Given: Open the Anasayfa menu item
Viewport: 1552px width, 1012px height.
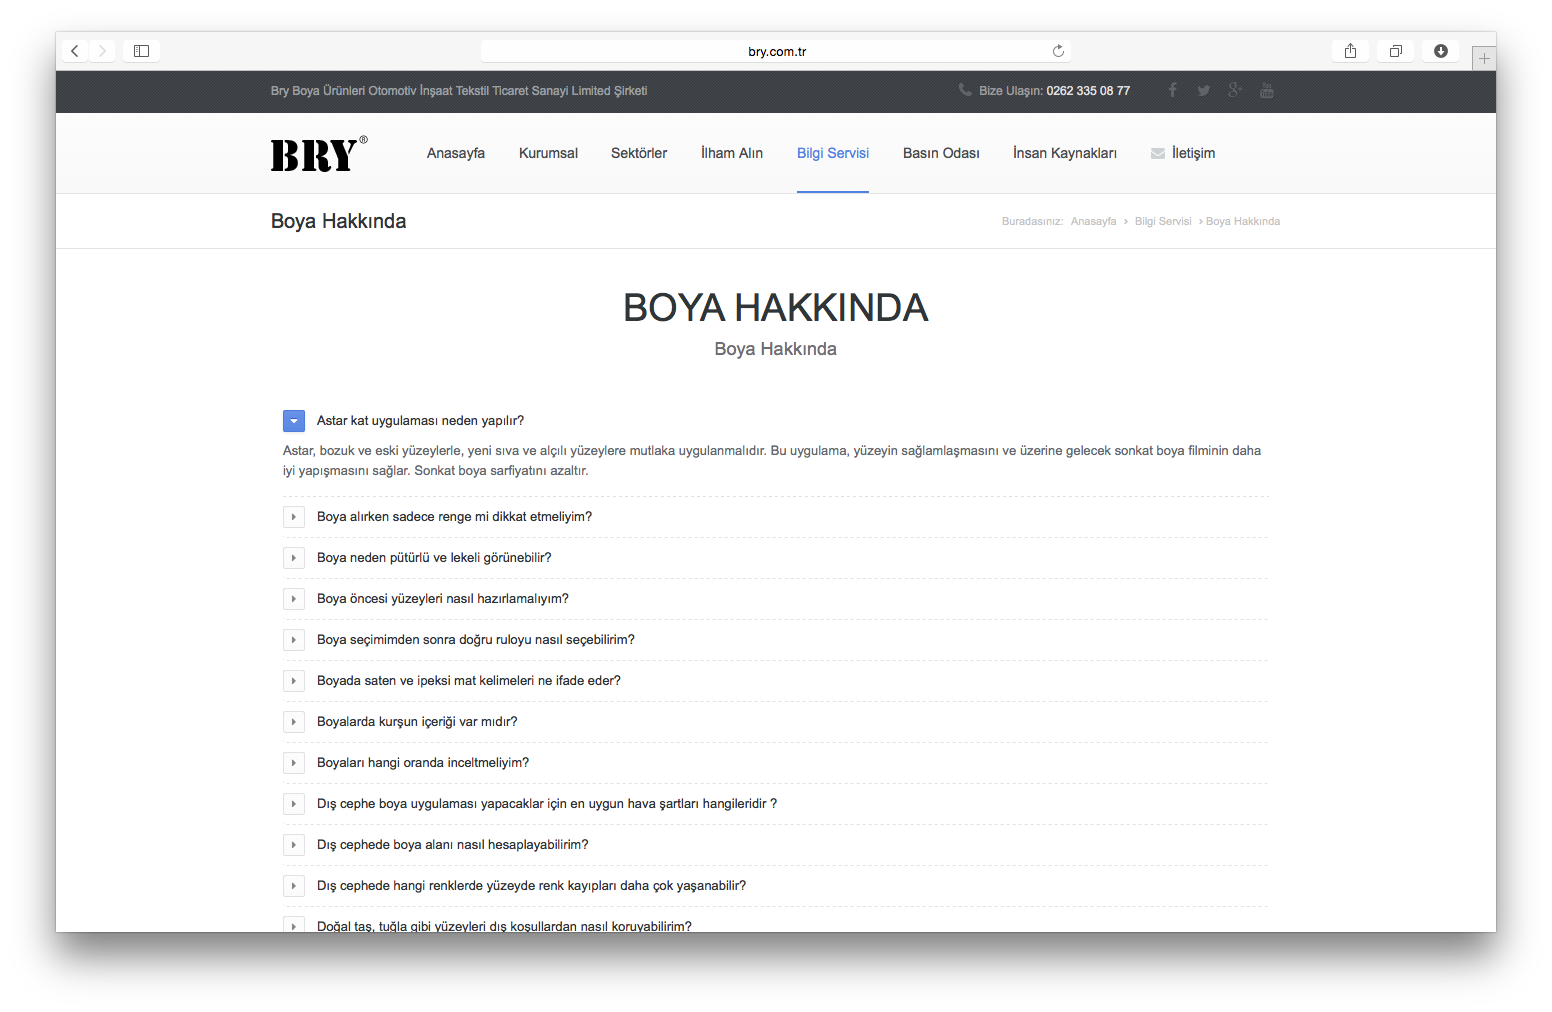Looking at the screenshot, I should [456, 153].
